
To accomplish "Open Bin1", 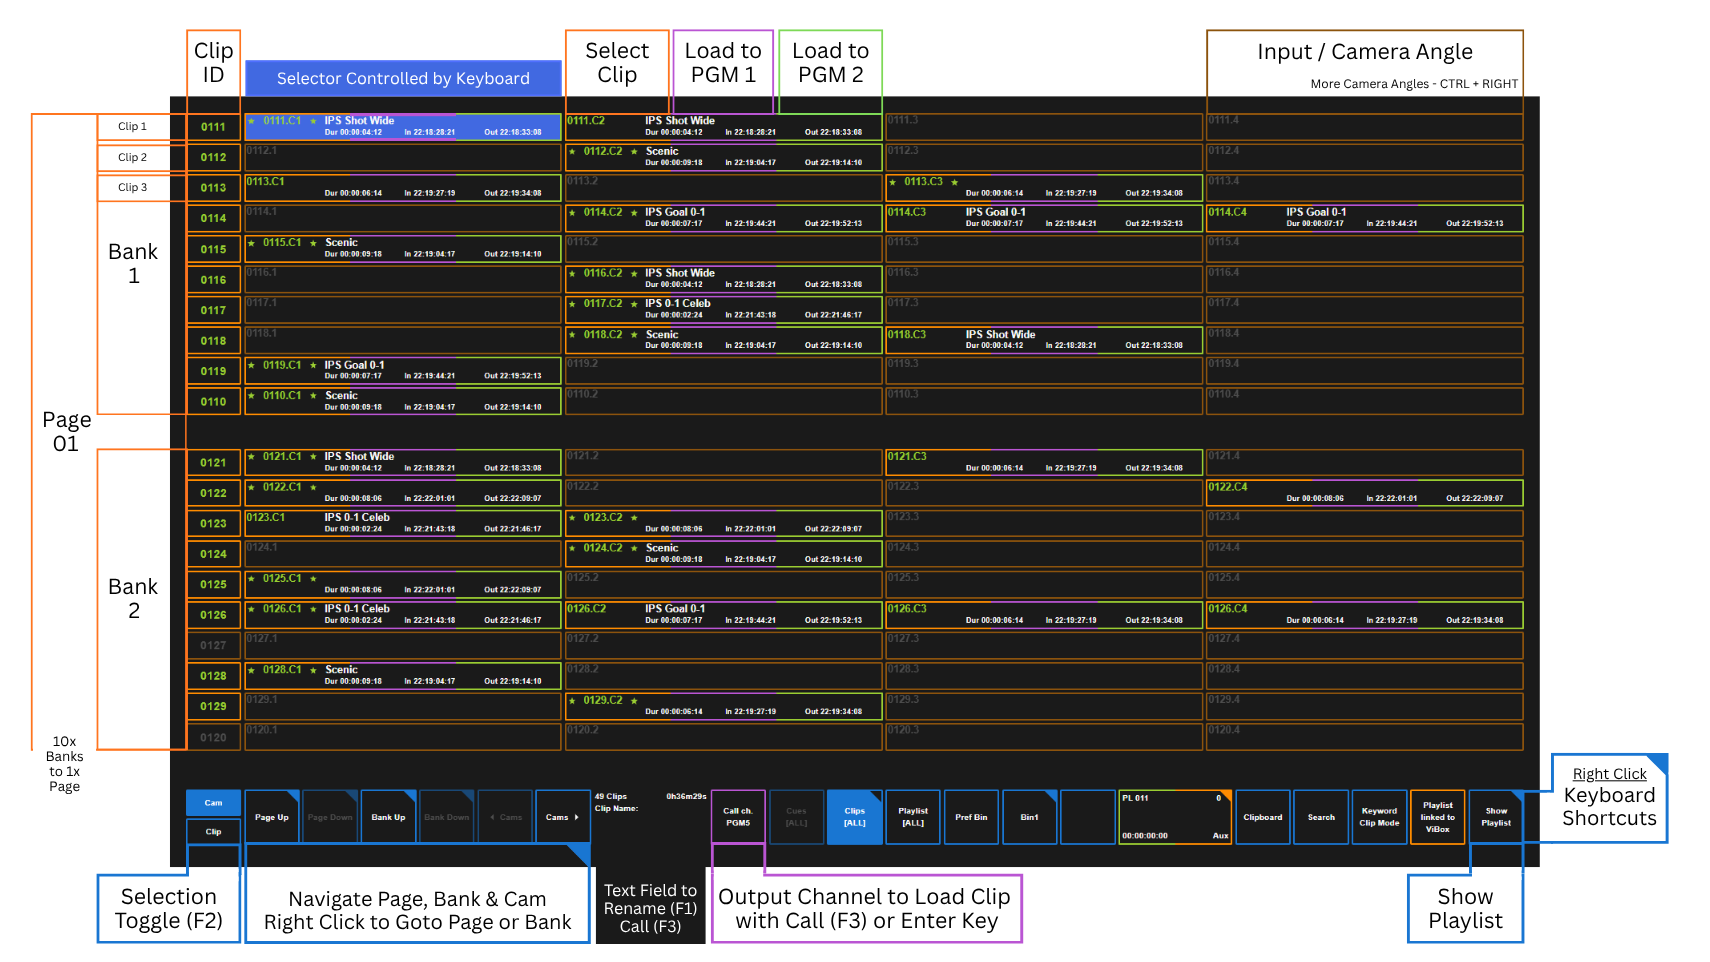I will pos(1030,817).
